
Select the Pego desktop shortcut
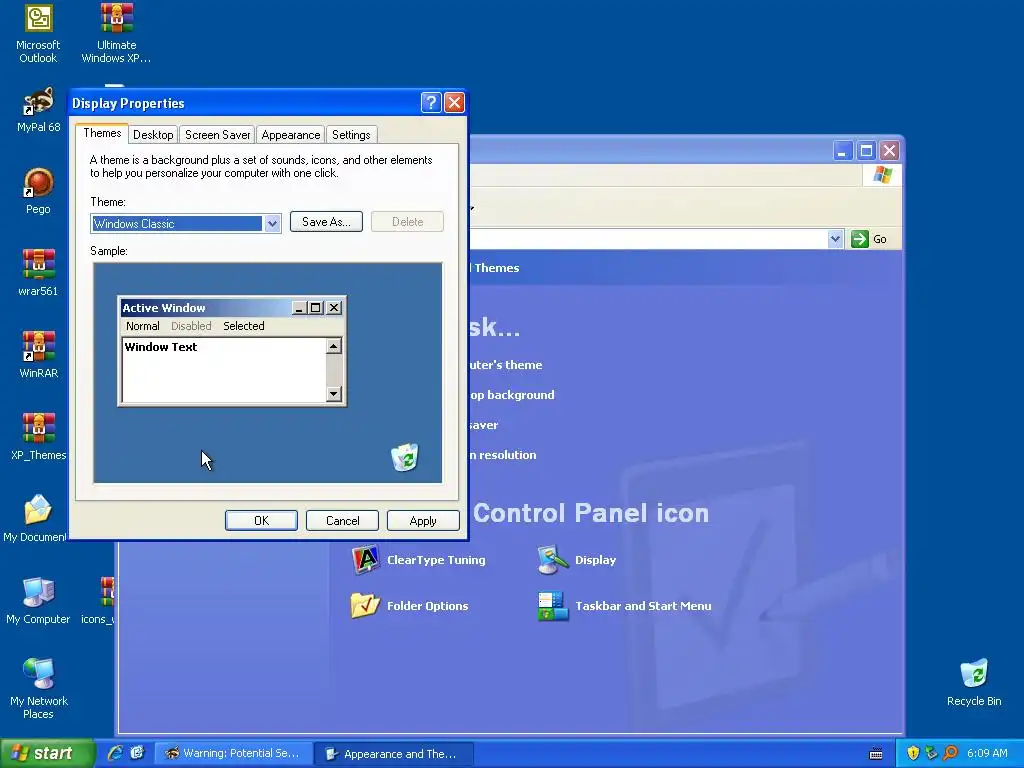click(39, 191)
